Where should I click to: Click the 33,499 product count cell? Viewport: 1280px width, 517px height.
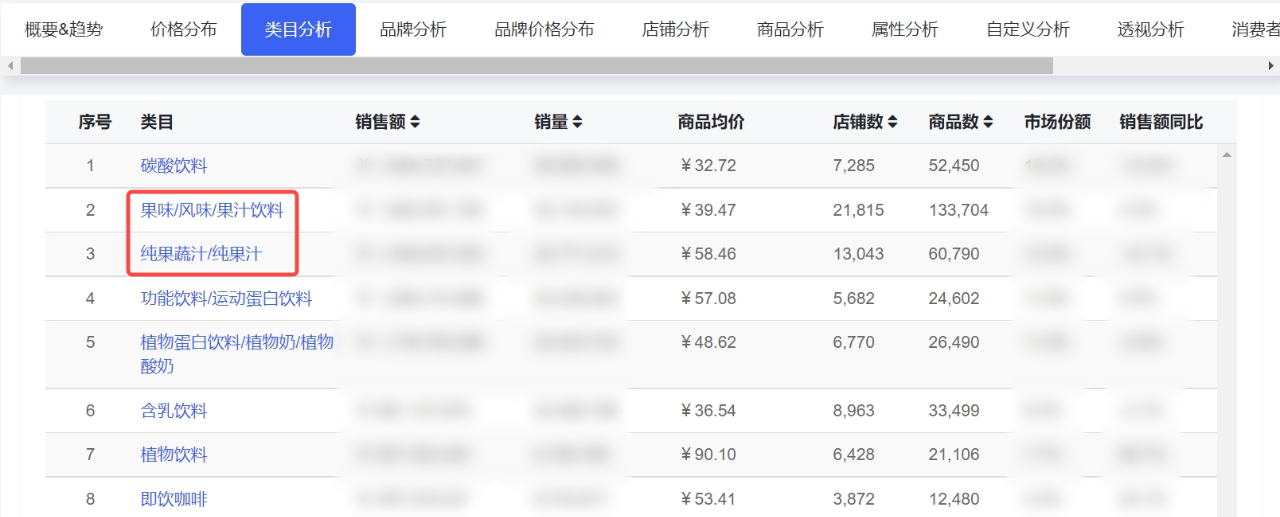[x=954, y=410]
